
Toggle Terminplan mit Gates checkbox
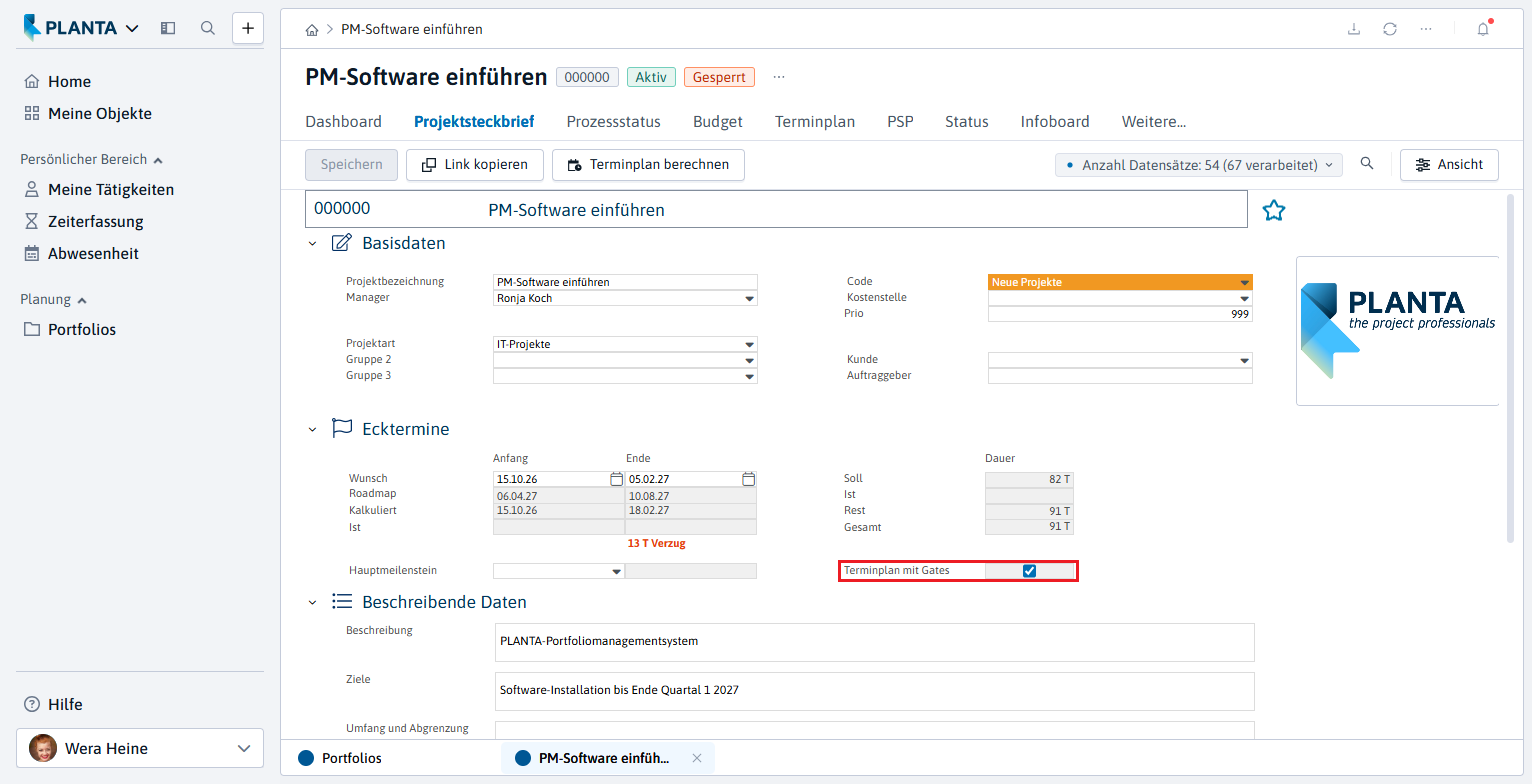(x=1029, y=571)
